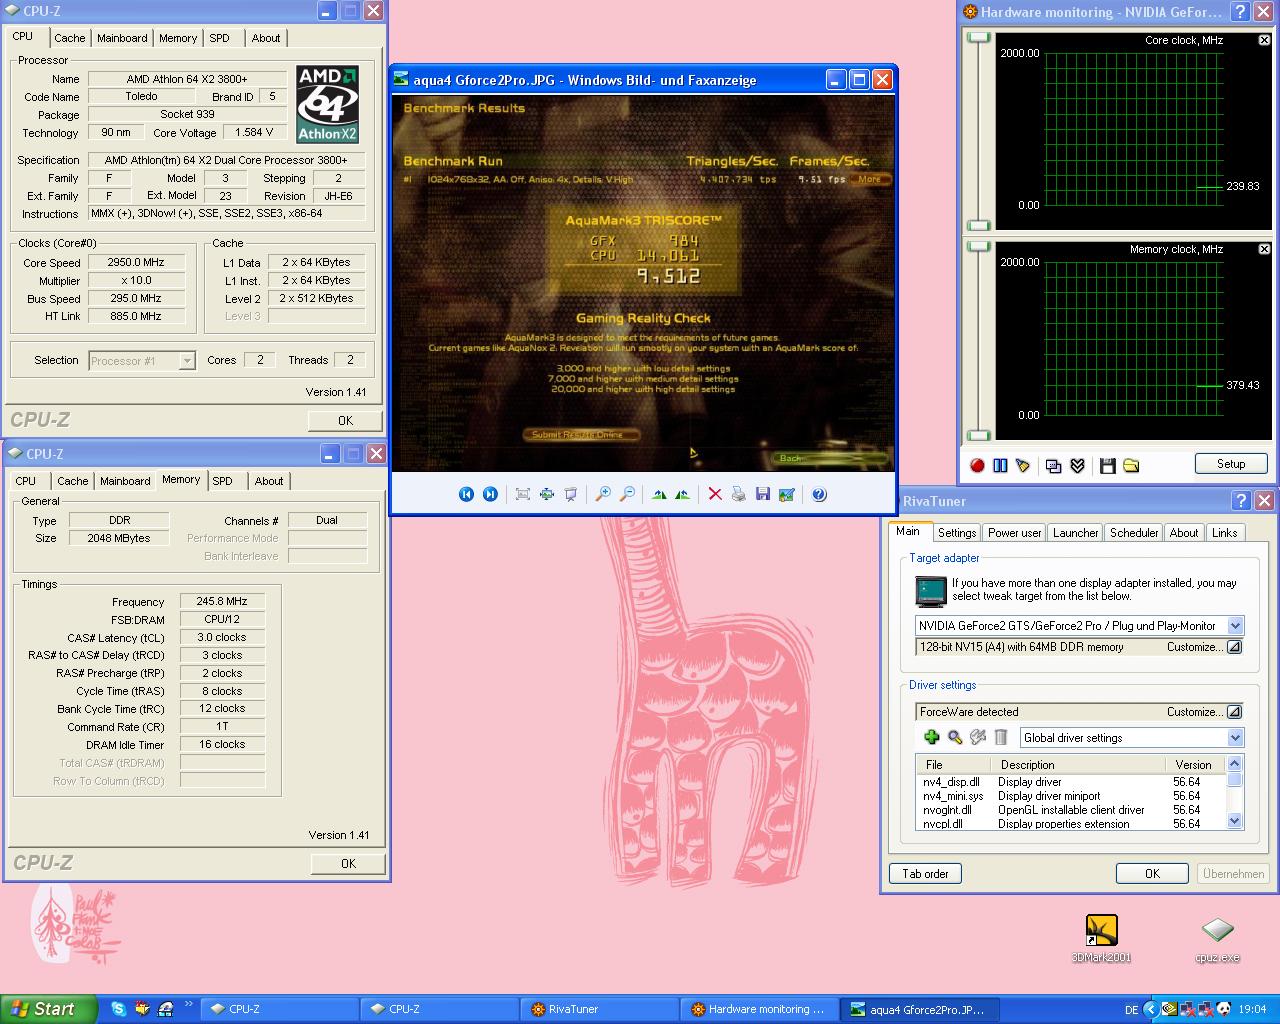Viewport: 1280px width, 1024px height.
Task: Open Setup in Hardware monitoring
Action: [1231, 464]
